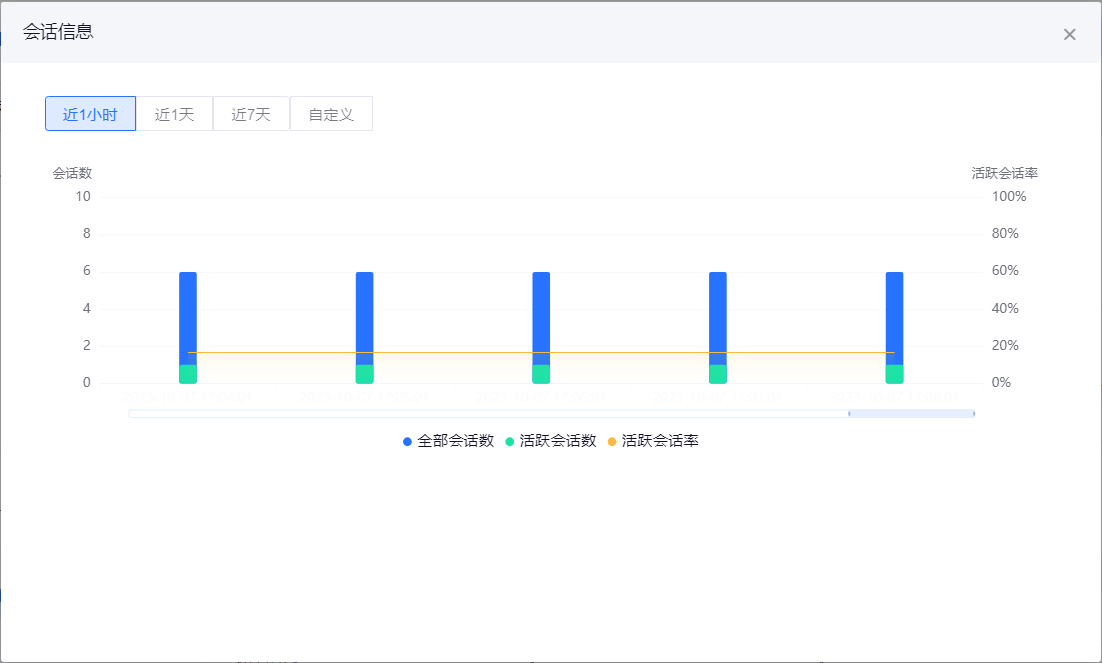This screenshot has height=663, width=1102.
Task: Switch to the 近1天 tab
Action: (174, 114)
